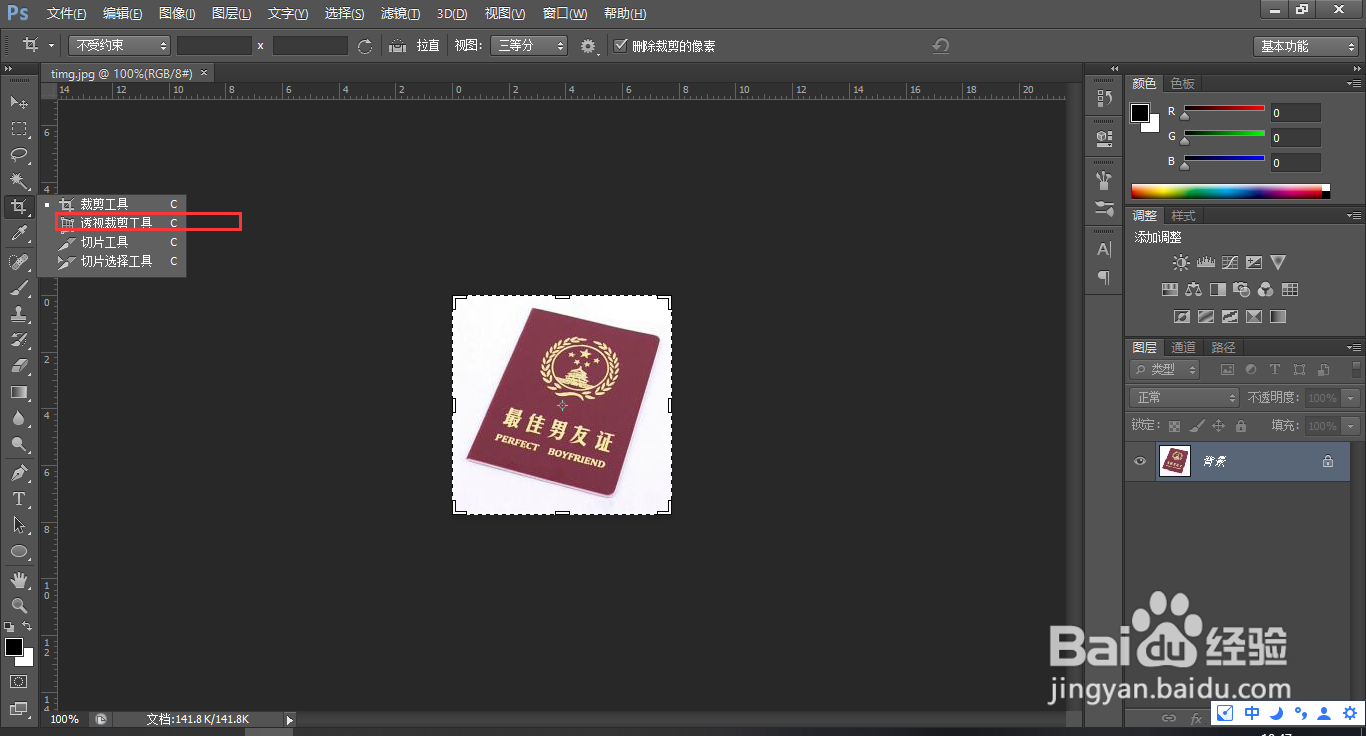Screen dimensions: 1366x736
Task: Open crop tool settings gear
Action: pos(588,46)
